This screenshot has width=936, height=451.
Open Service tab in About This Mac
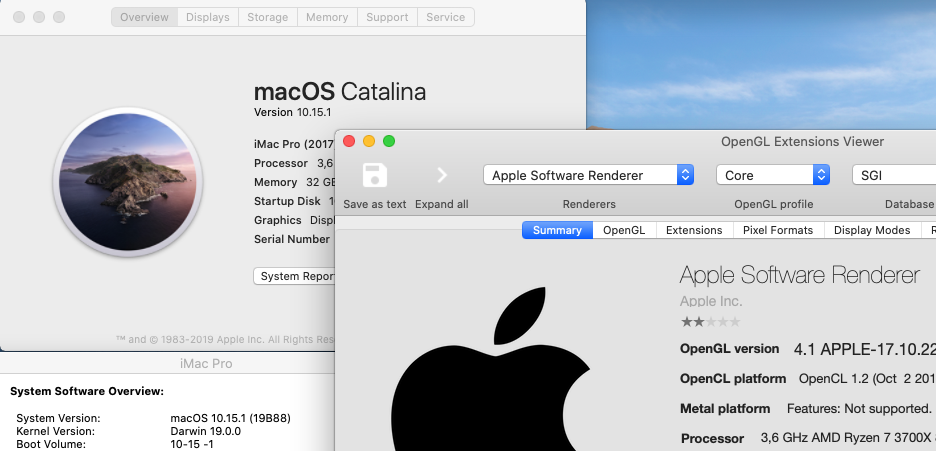446,17
